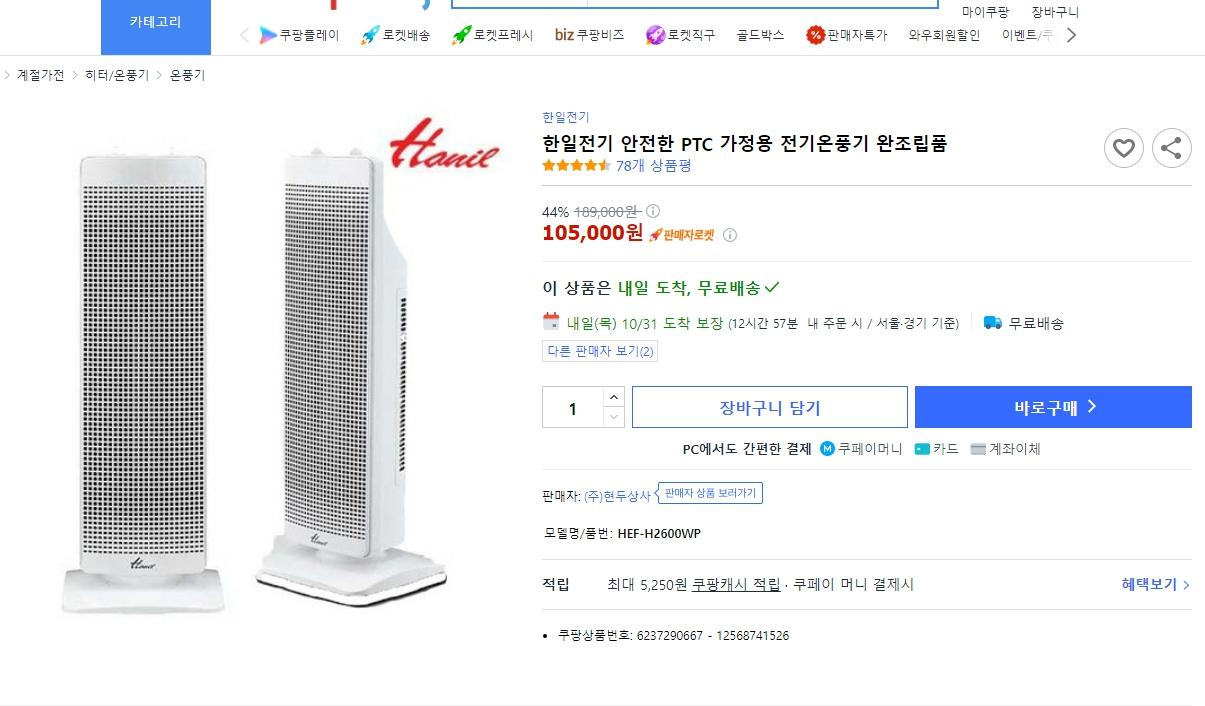The width and height of the screenshot is (1205, 706).
Task: Select 골드박스 menu item
Action: pos(760,35)
